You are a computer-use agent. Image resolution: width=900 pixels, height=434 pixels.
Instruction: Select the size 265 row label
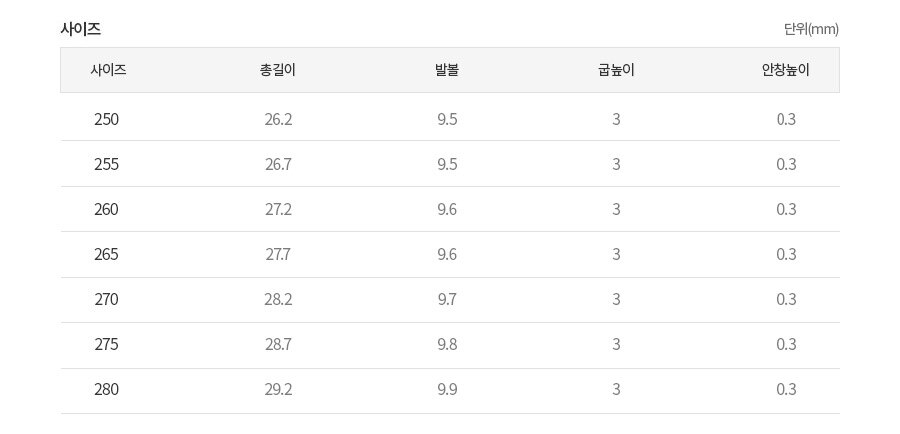106,254
